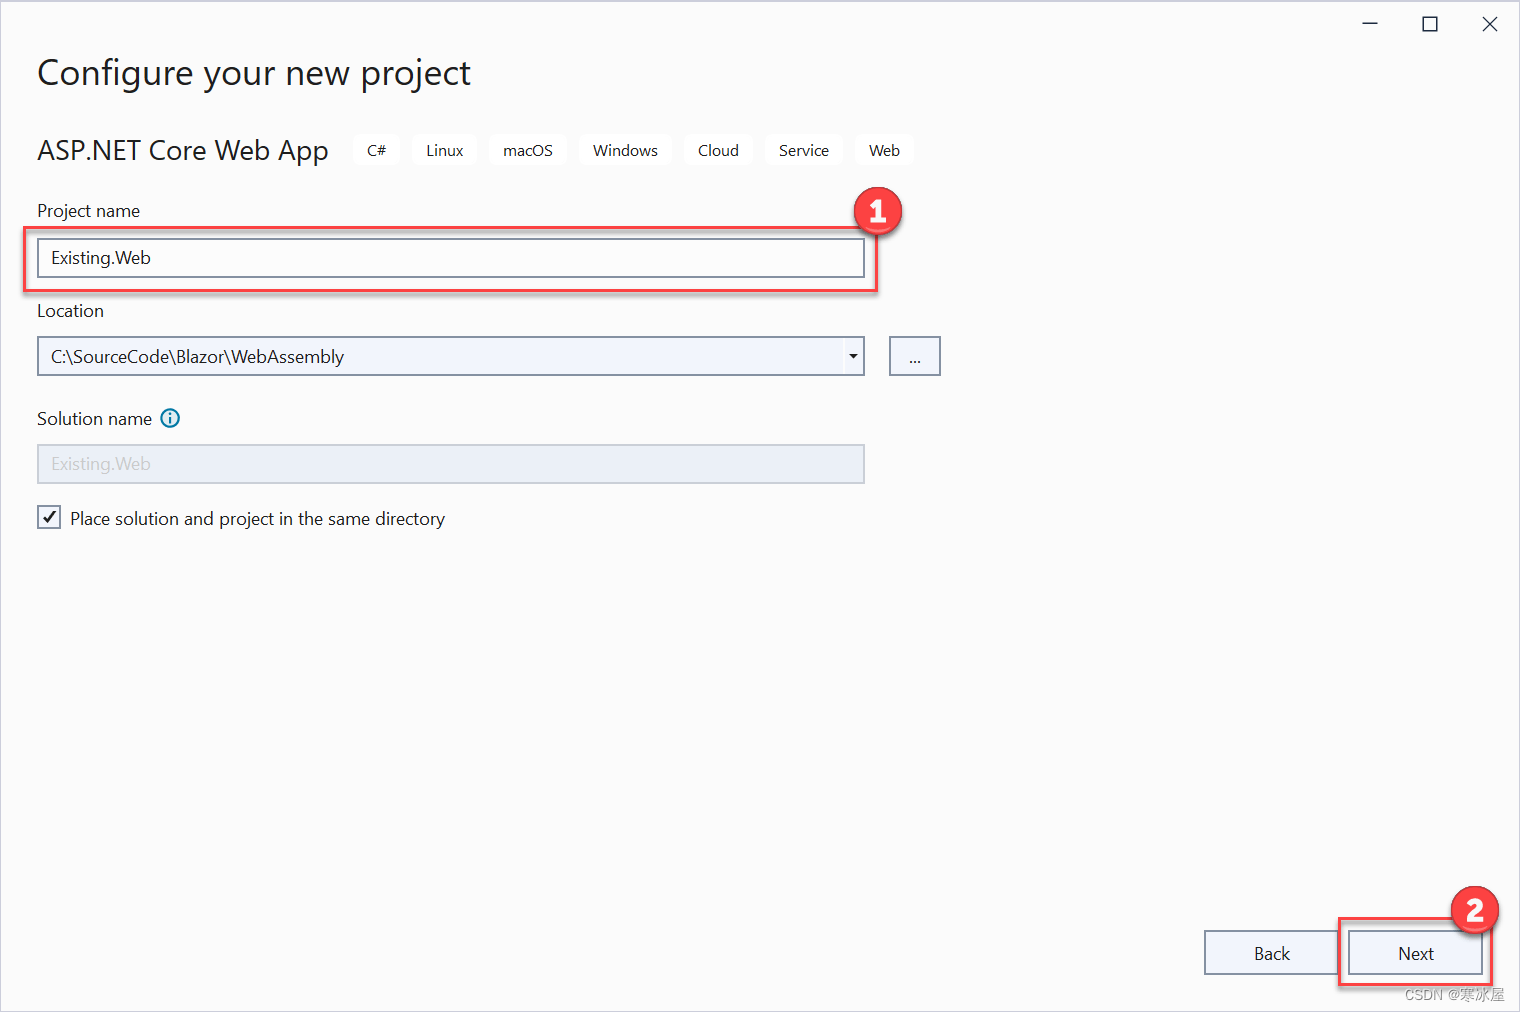Click the browse (...) button beside Location
1520x1012 pixels.
point(914,356)
